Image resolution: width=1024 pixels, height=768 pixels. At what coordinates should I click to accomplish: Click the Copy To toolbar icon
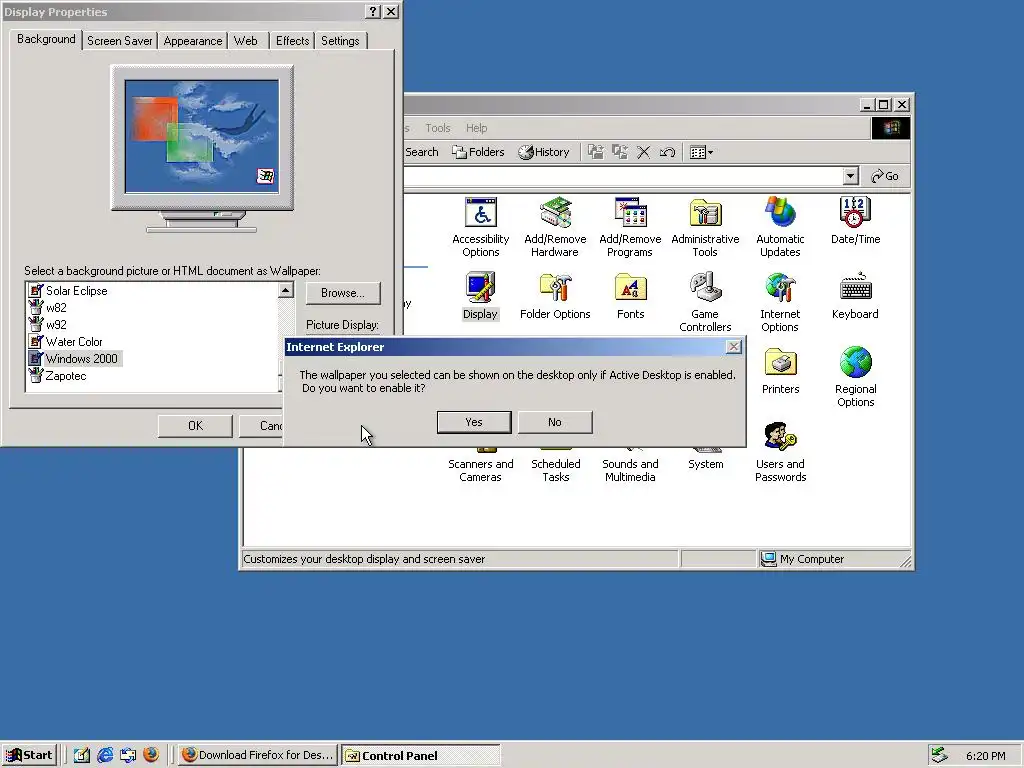tap(619, 152)
